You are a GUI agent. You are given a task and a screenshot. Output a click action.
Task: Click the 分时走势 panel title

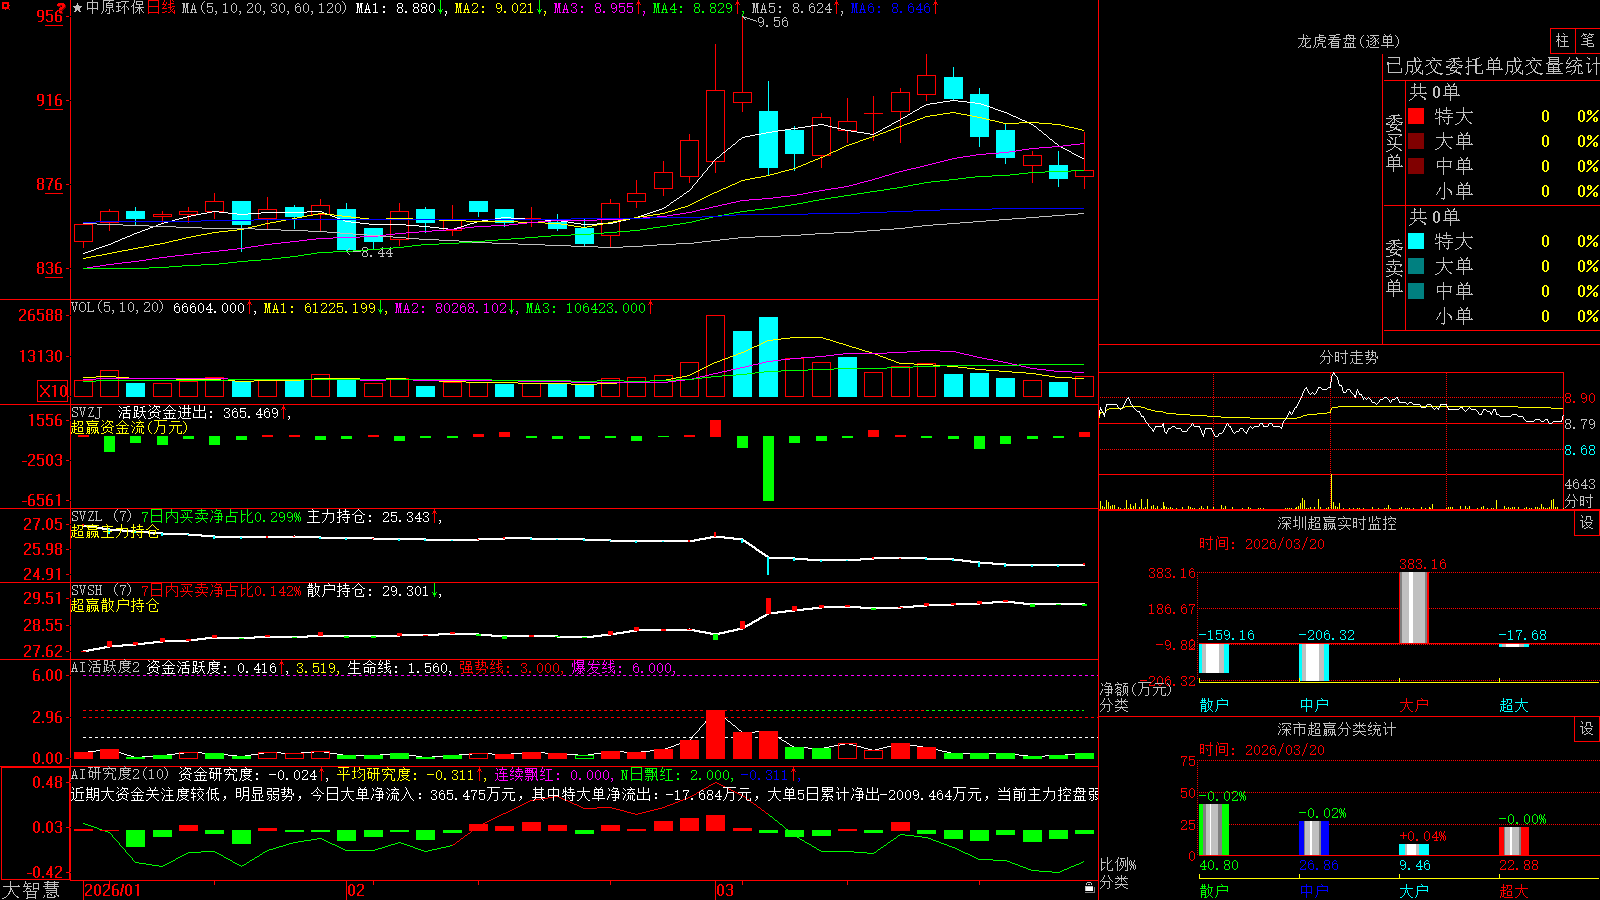(1348, 357)
